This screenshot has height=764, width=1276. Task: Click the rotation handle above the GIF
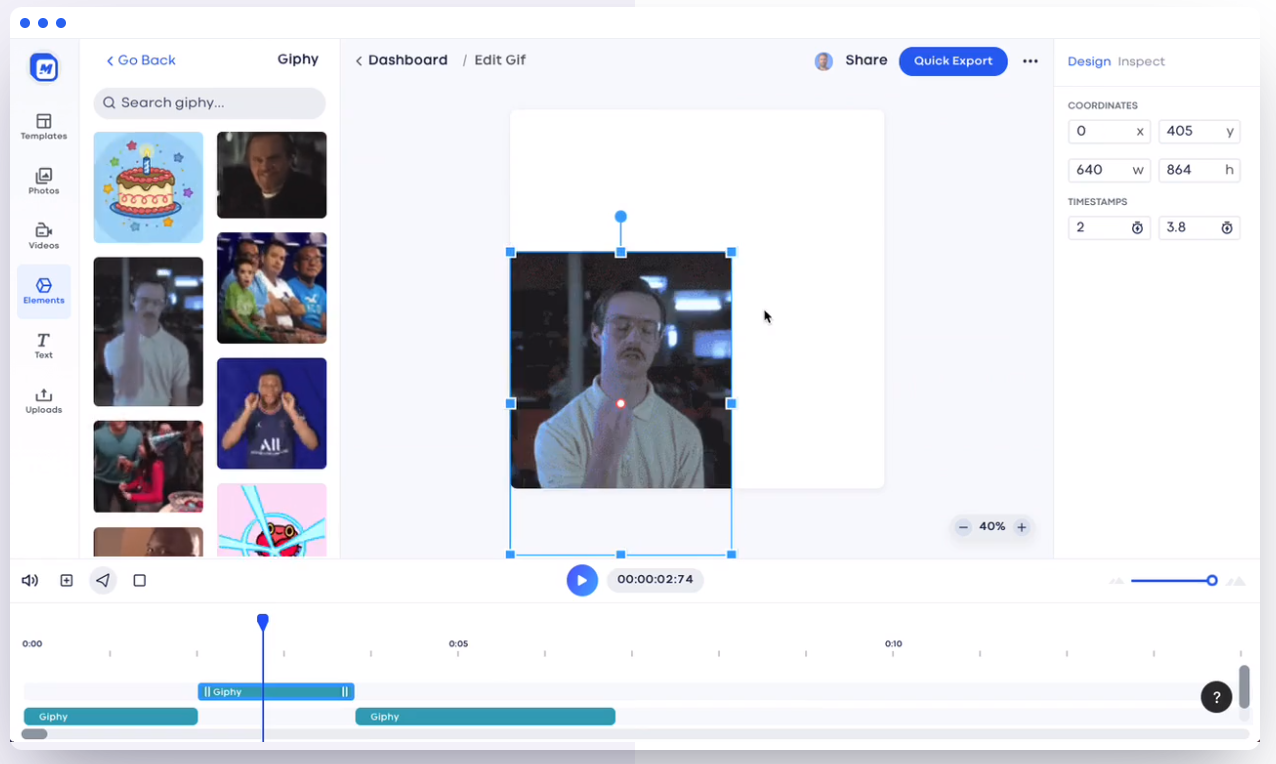click(x=621, y=217)
